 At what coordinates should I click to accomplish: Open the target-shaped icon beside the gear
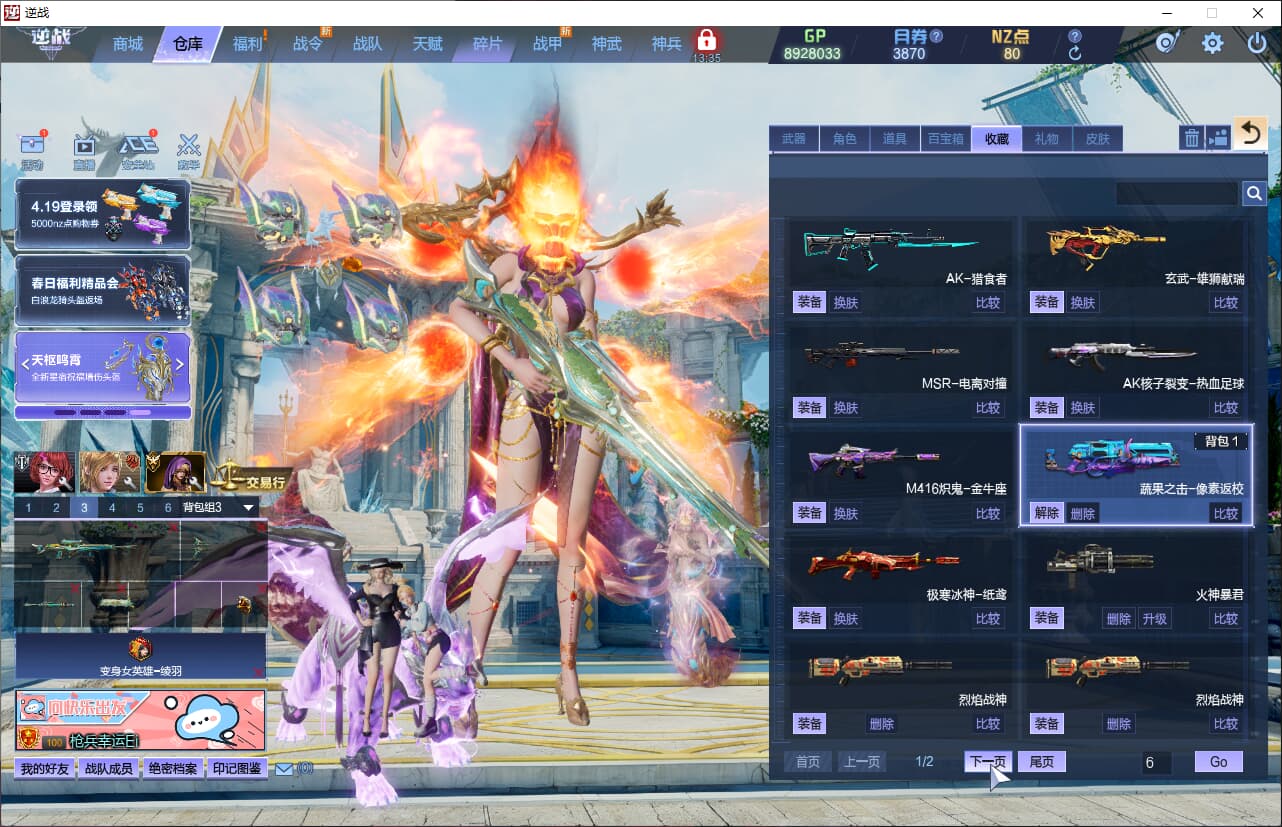click(x=1167, y=43)
